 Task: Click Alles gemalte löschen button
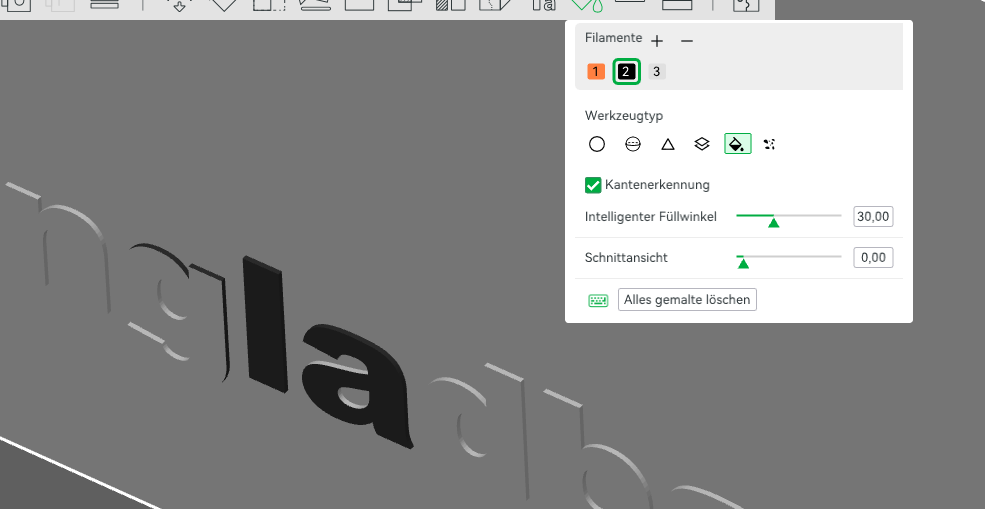[687, 300]
